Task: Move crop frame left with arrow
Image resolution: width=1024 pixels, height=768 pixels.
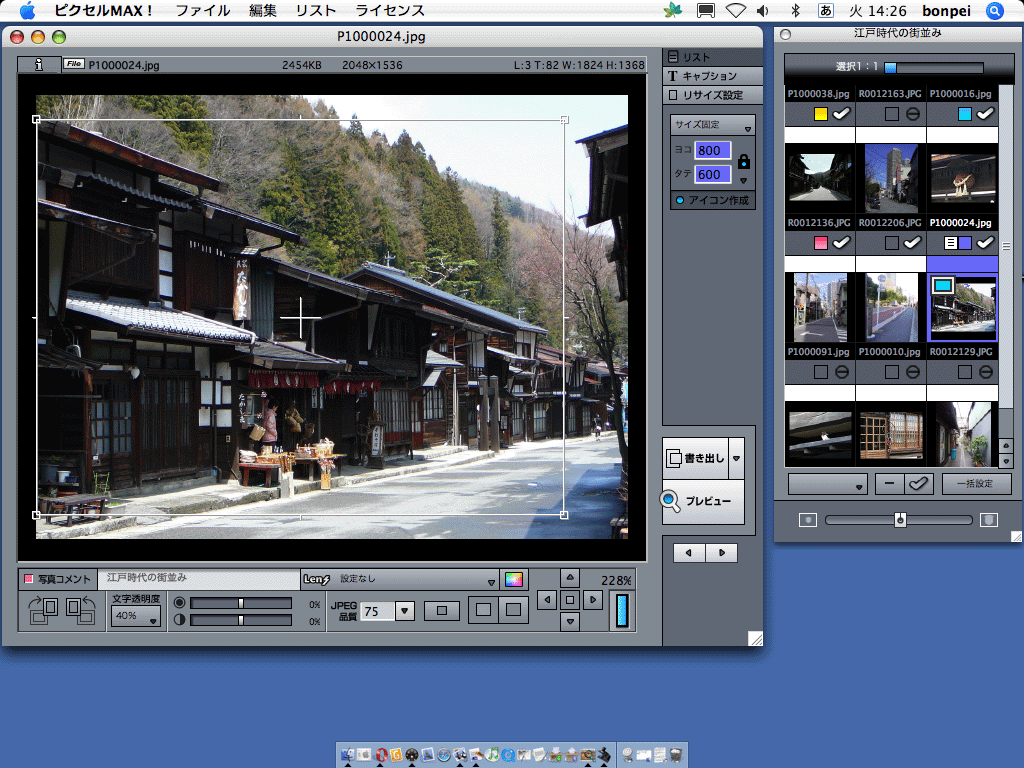Action: [x=547, y=600]
